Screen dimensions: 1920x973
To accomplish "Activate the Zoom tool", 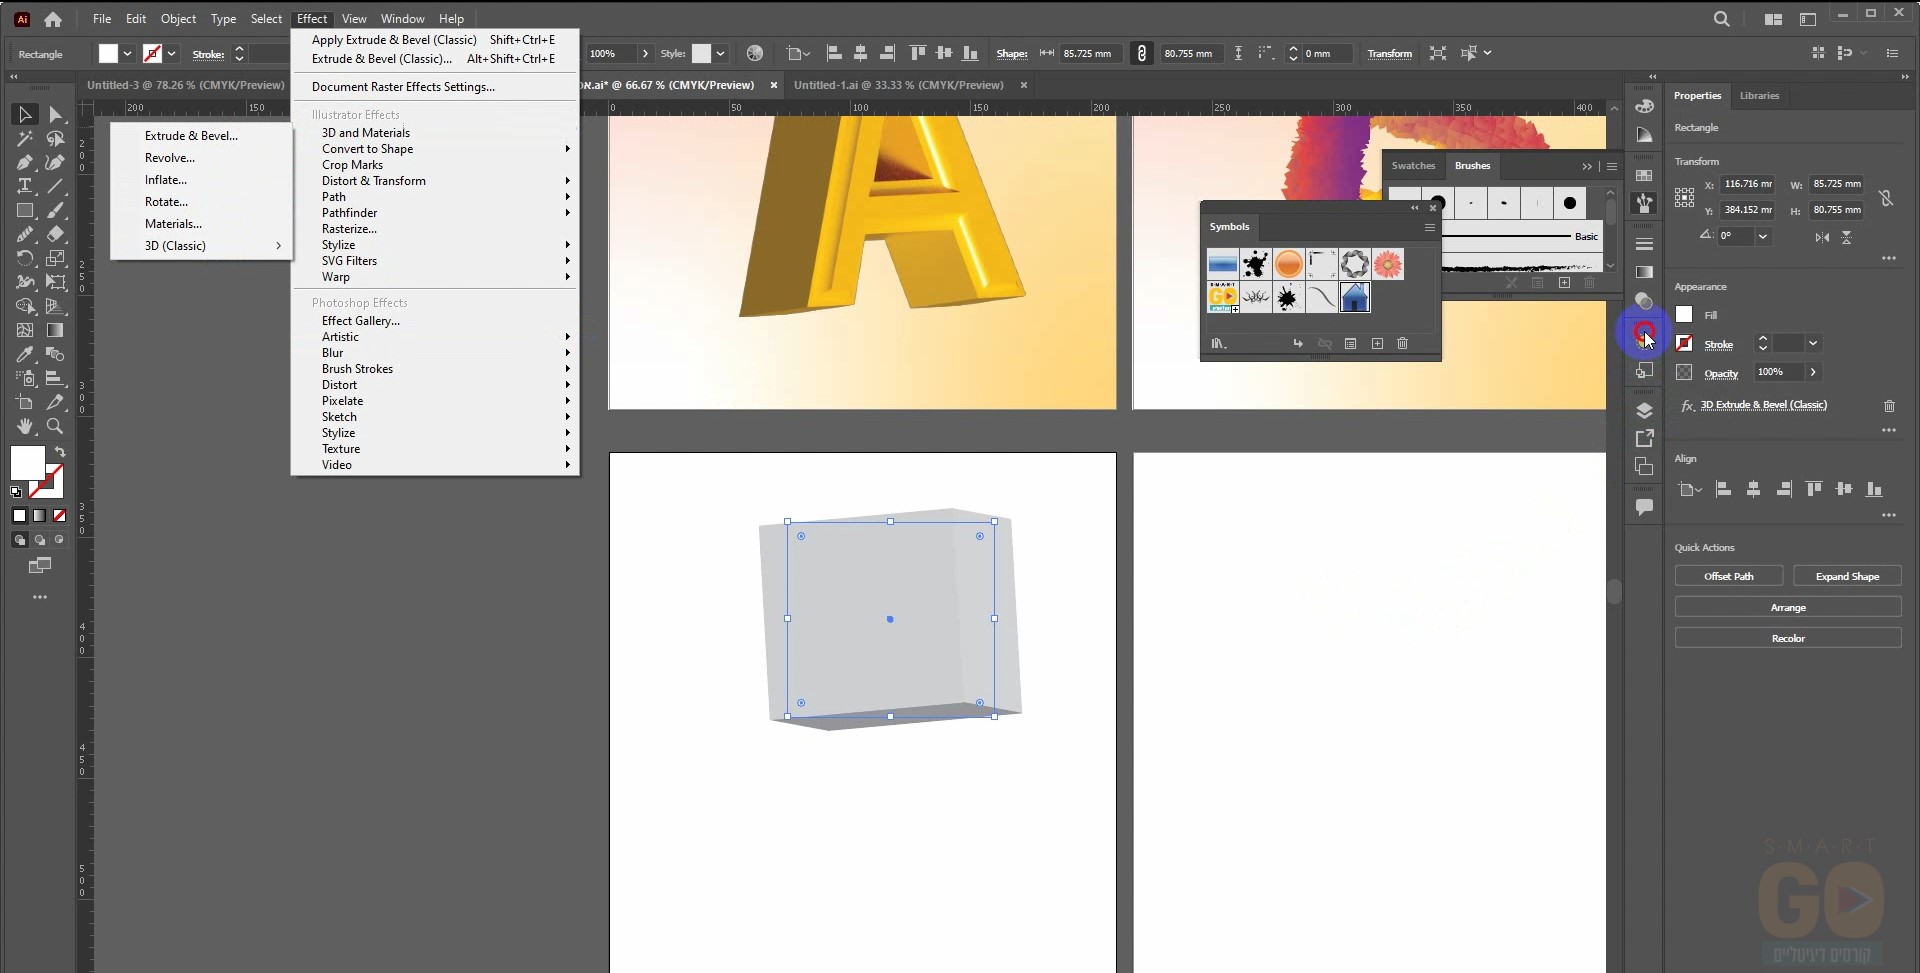I will (55, 427).
